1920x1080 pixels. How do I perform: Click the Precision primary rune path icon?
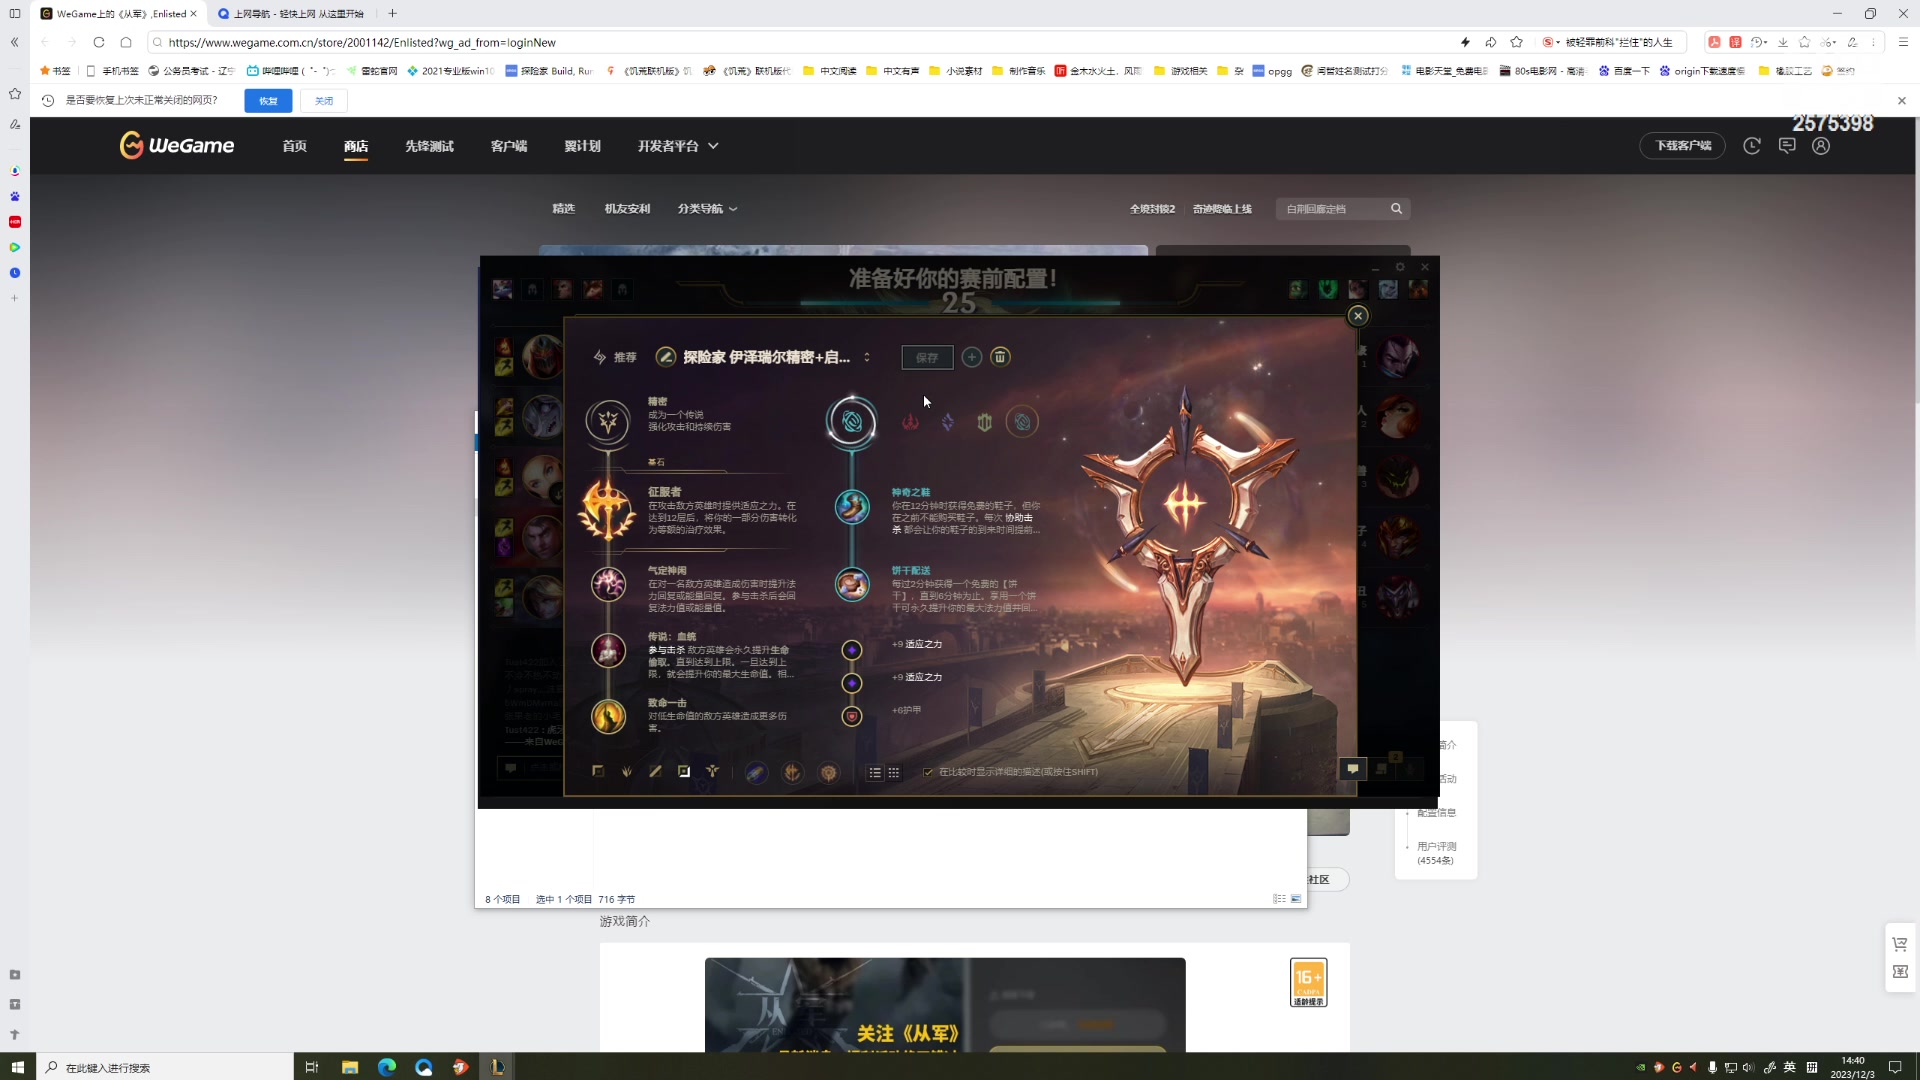608,421
